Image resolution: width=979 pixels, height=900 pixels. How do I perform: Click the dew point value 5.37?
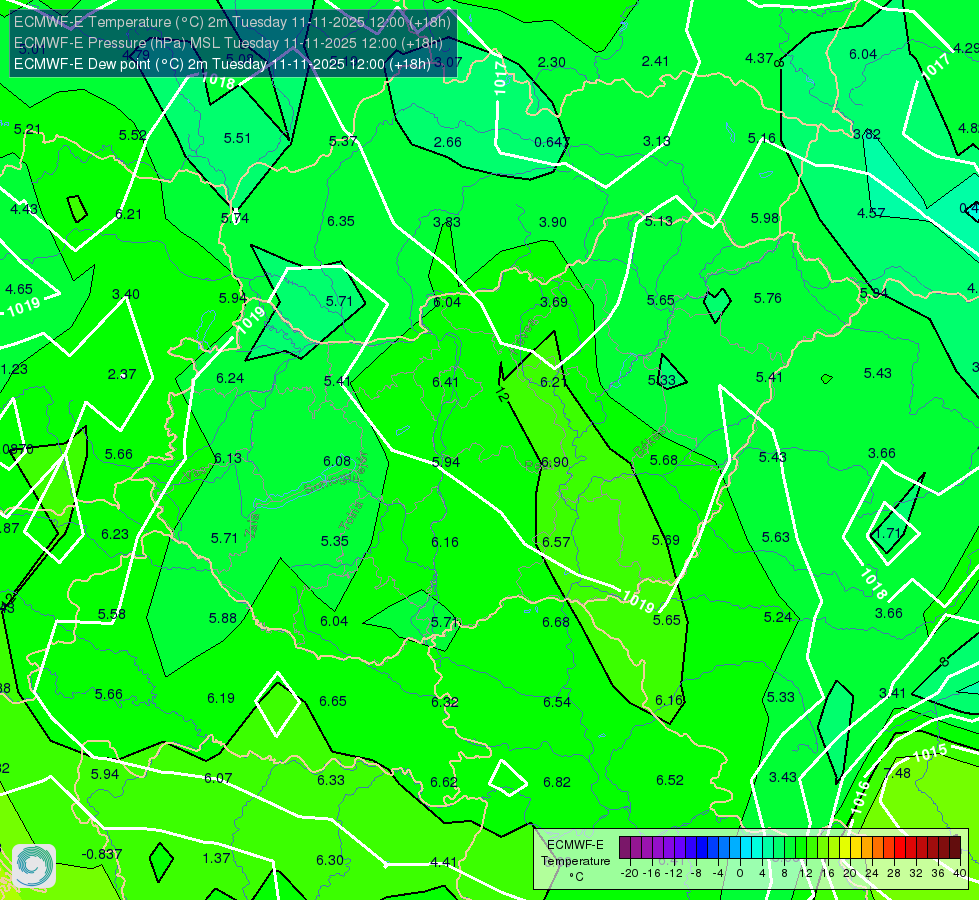coord(343,141)
